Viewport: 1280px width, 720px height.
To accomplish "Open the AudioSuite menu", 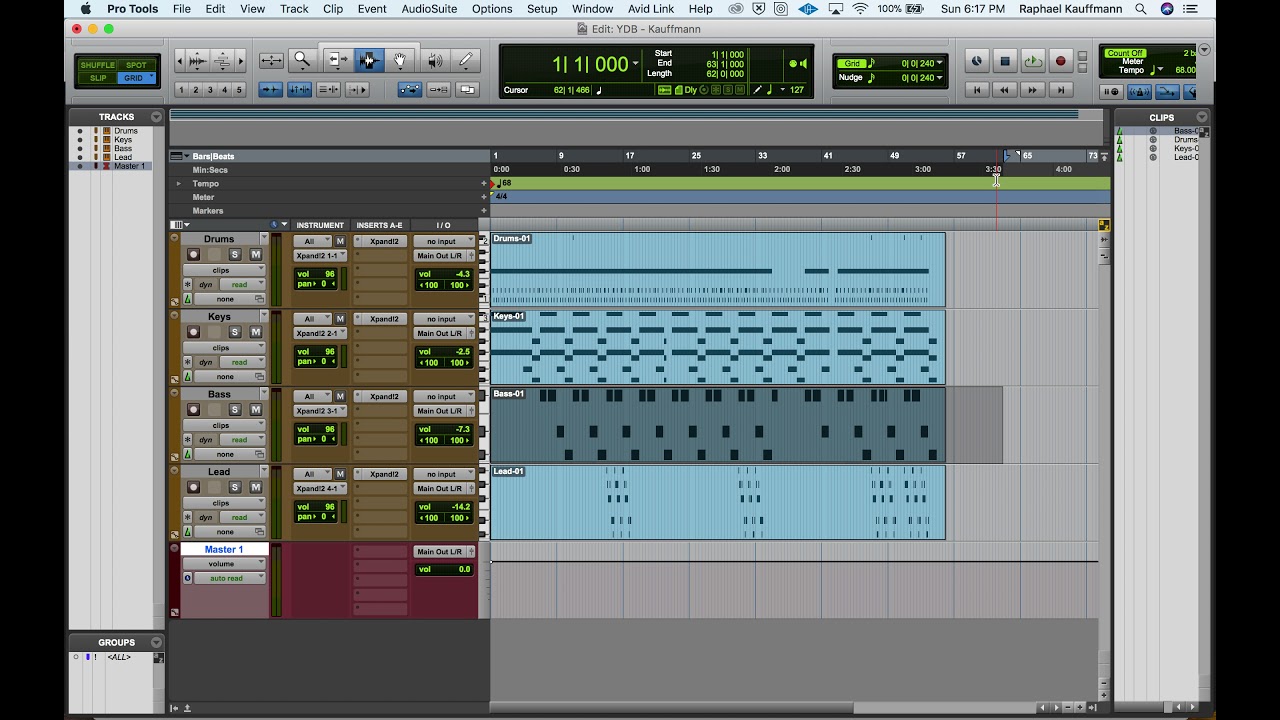I will point(429,9).
